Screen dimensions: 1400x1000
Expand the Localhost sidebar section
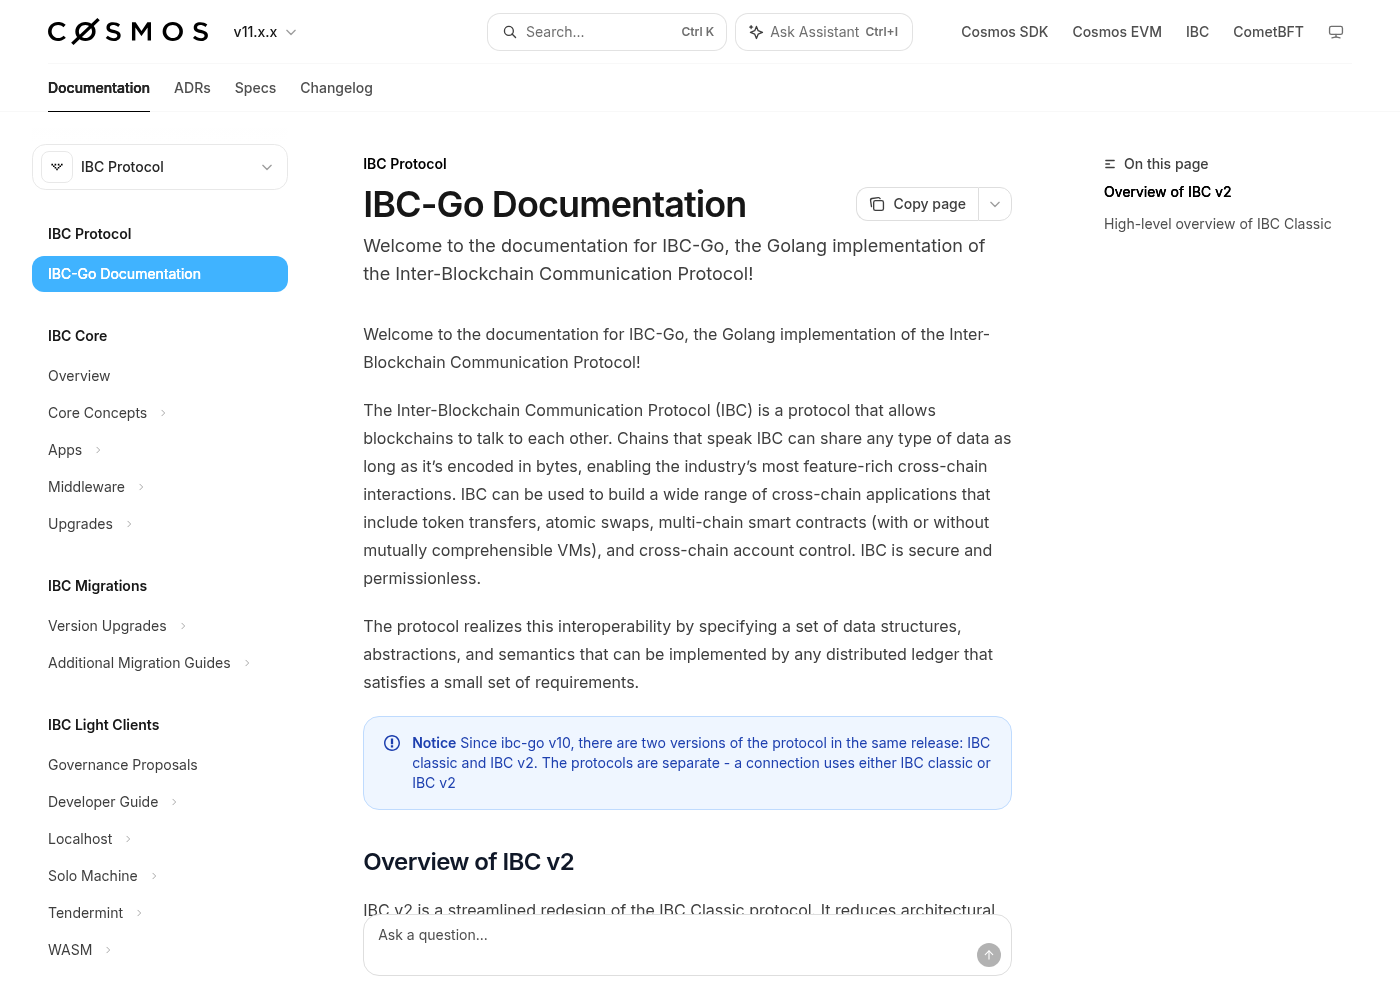pos(128,839)
